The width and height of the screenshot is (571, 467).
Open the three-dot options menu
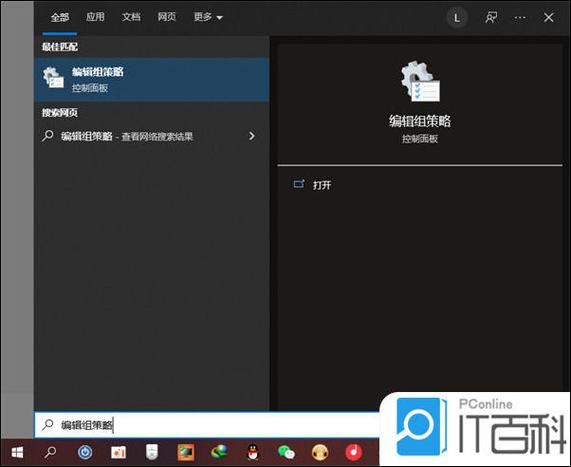pos(520,17)
